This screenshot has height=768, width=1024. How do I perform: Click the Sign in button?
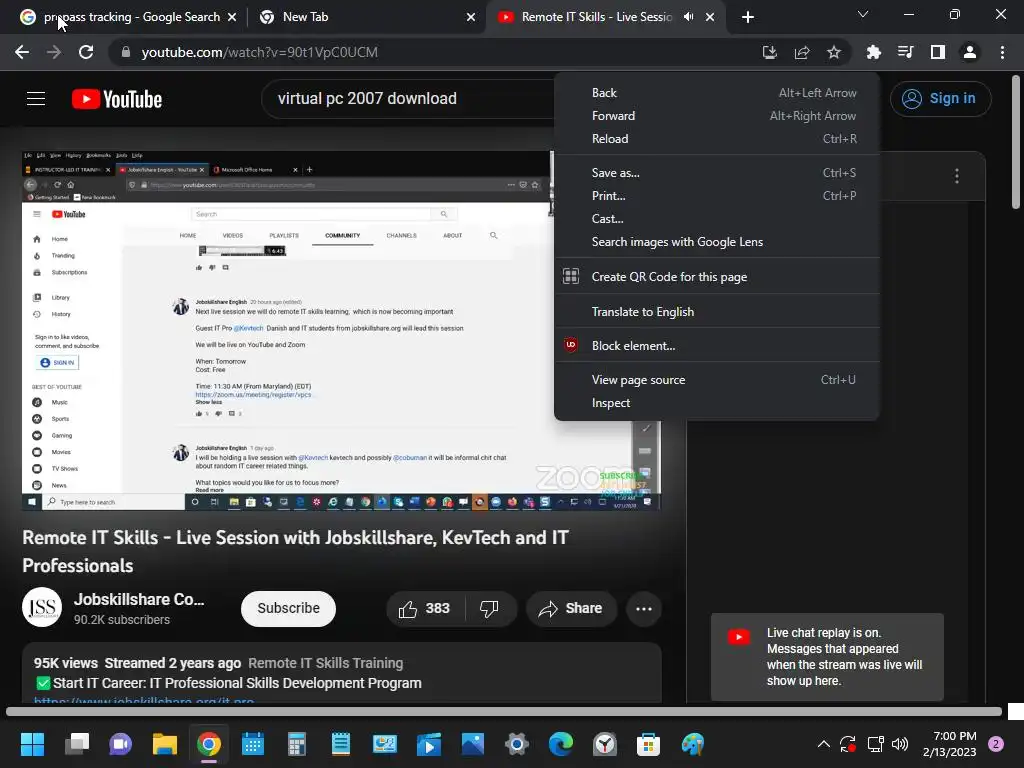point(940,99)
